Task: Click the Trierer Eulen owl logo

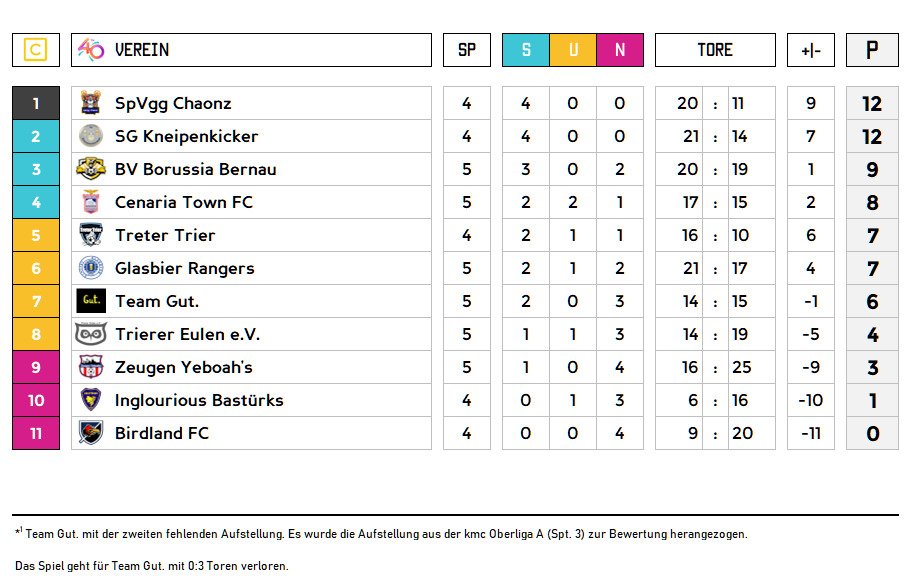Action: [91, 334]
